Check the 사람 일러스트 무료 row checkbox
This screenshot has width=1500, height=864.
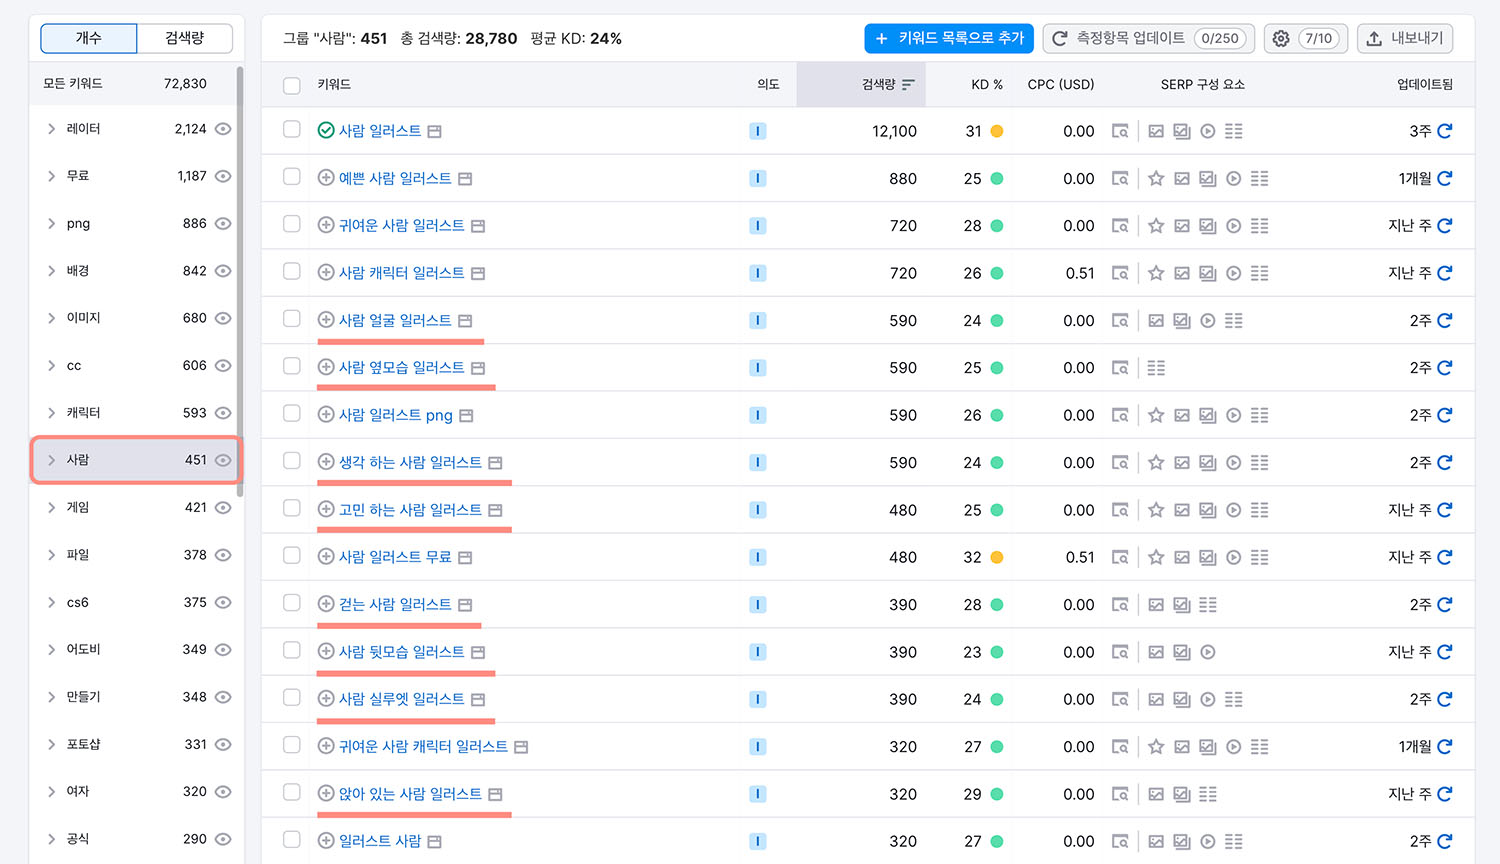click(292, 555)
